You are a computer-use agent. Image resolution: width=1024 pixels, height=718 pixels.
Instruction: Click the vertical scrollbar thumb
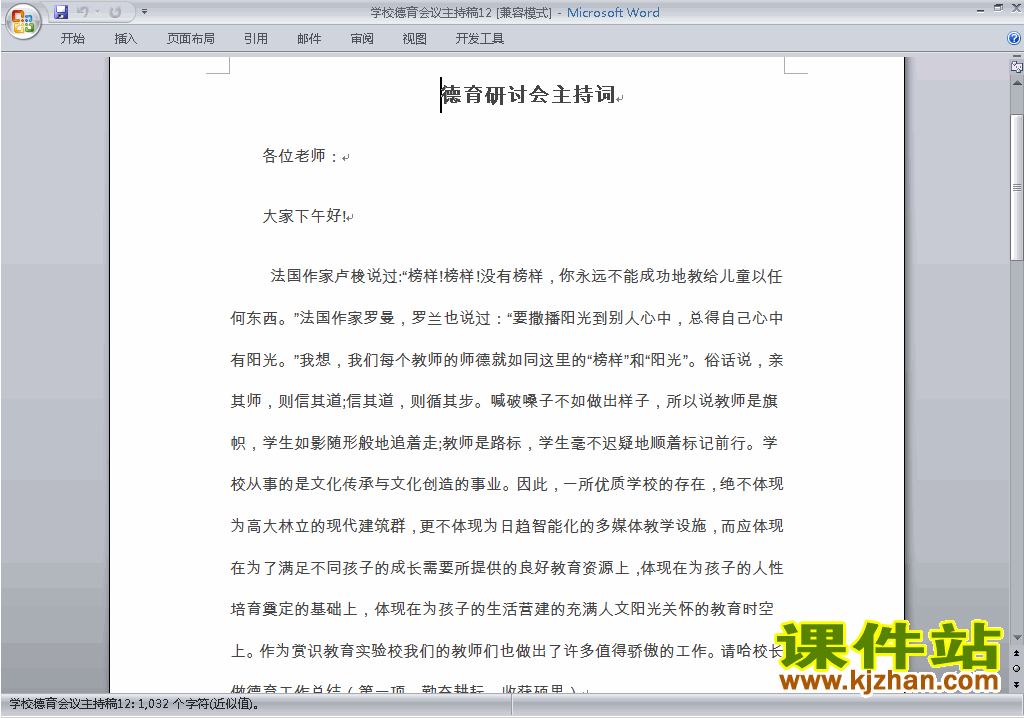tap(1017, 188)
